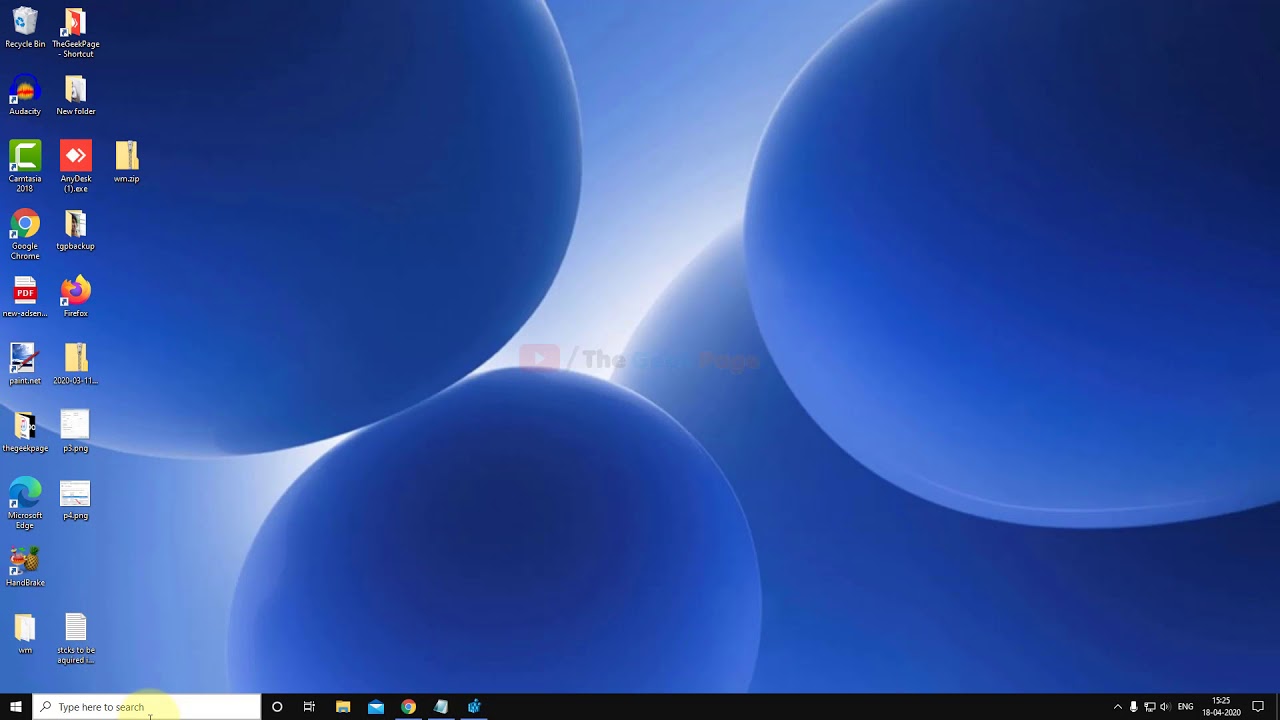The height and width of the screenshot is (720, 1280).
Task: Select the Camtasia 2018 desktop icon
Action: tap(25, 167)
